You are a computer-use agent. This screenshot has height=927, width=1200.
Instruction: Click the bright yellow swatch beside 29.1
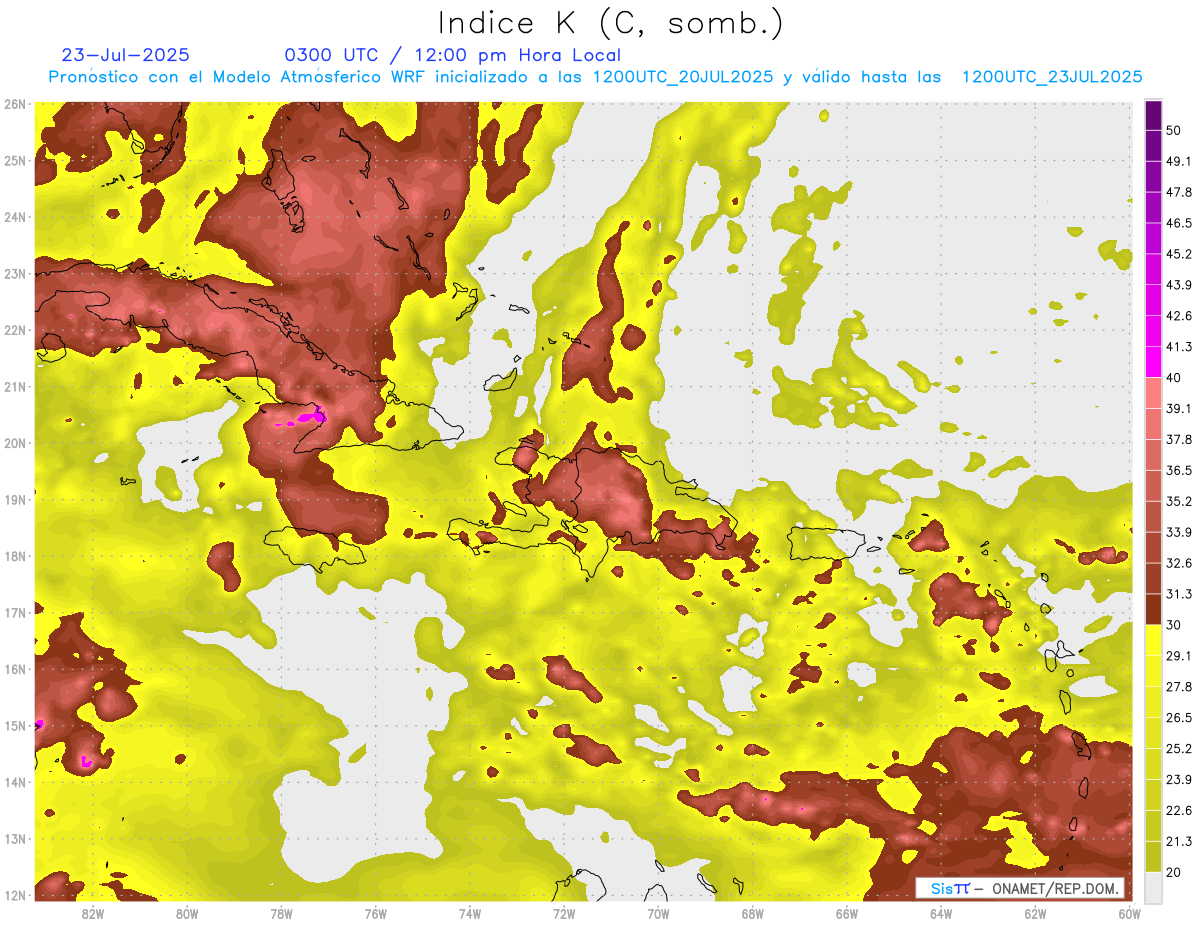pyautogui.click(x=1153, y=640)
